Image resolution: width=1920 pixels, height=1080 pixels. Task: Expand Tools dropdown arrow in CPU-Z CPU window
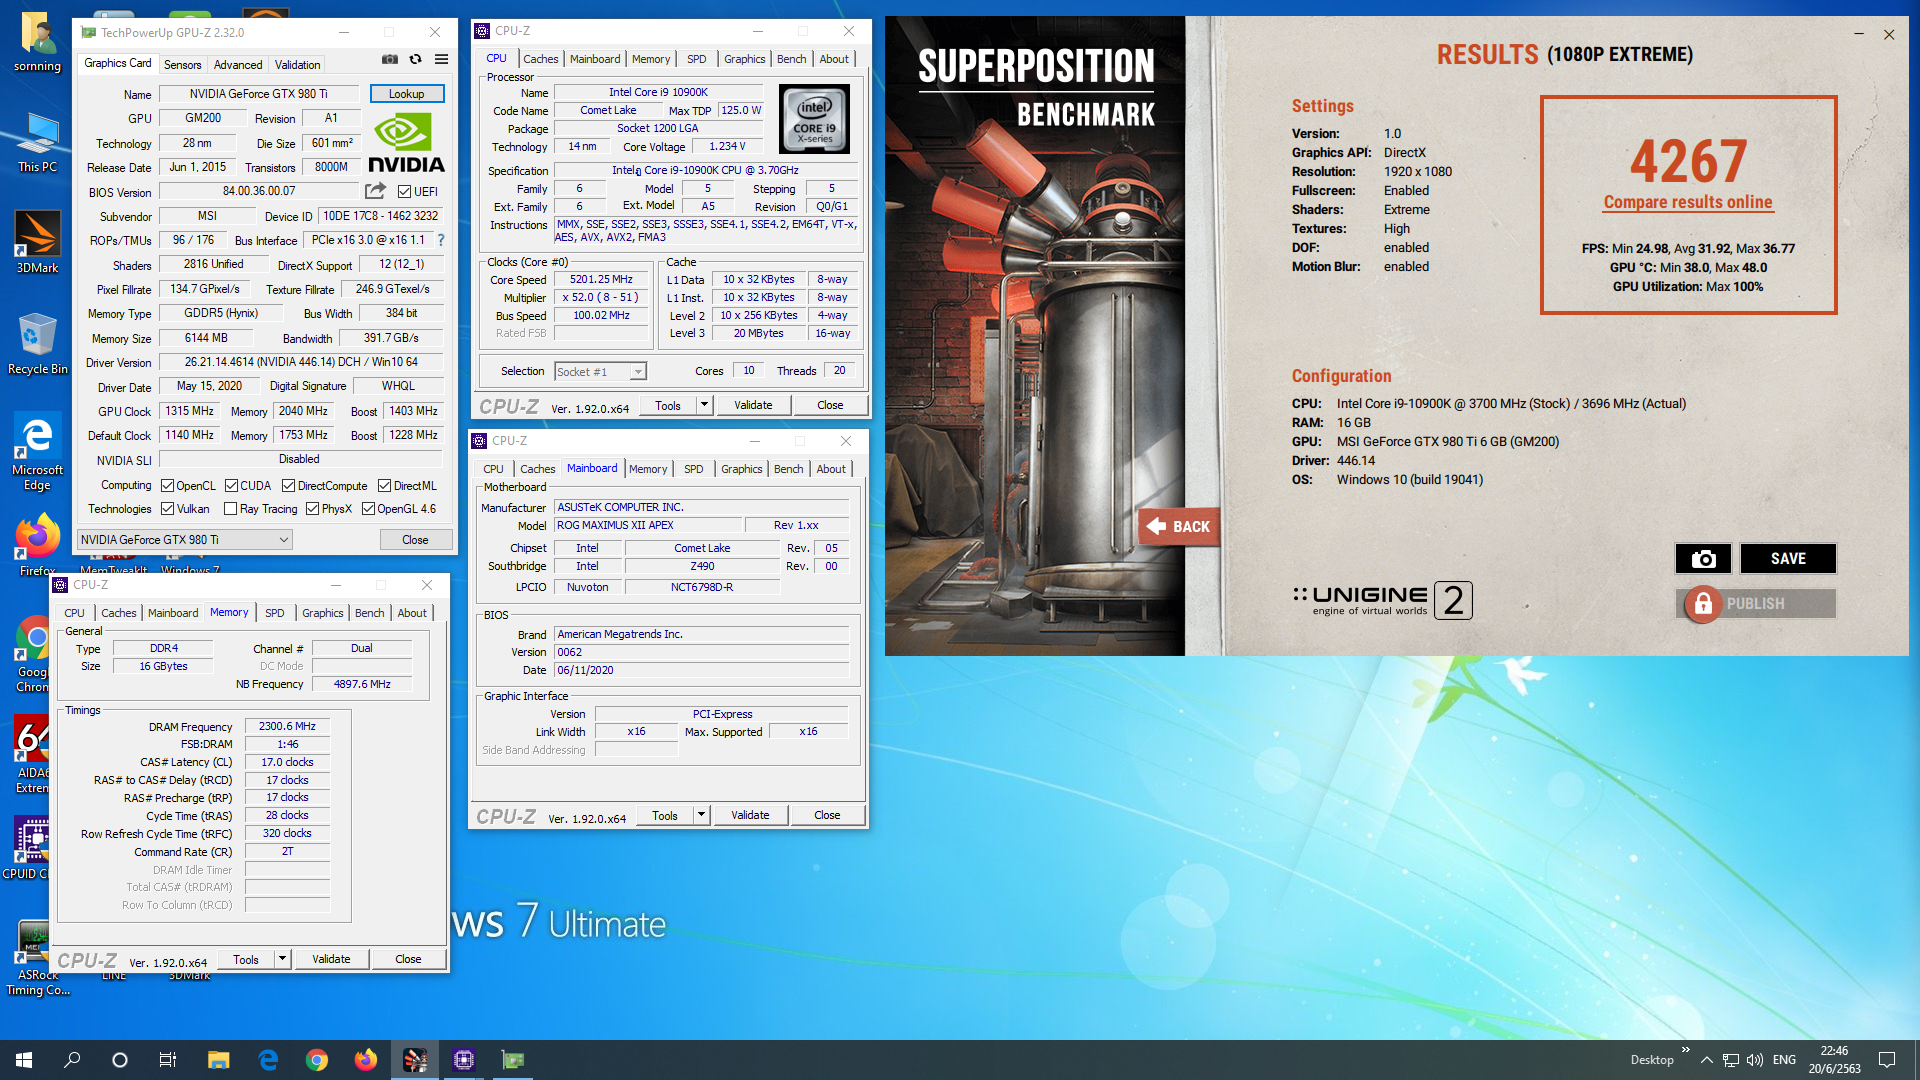[704, 405]
